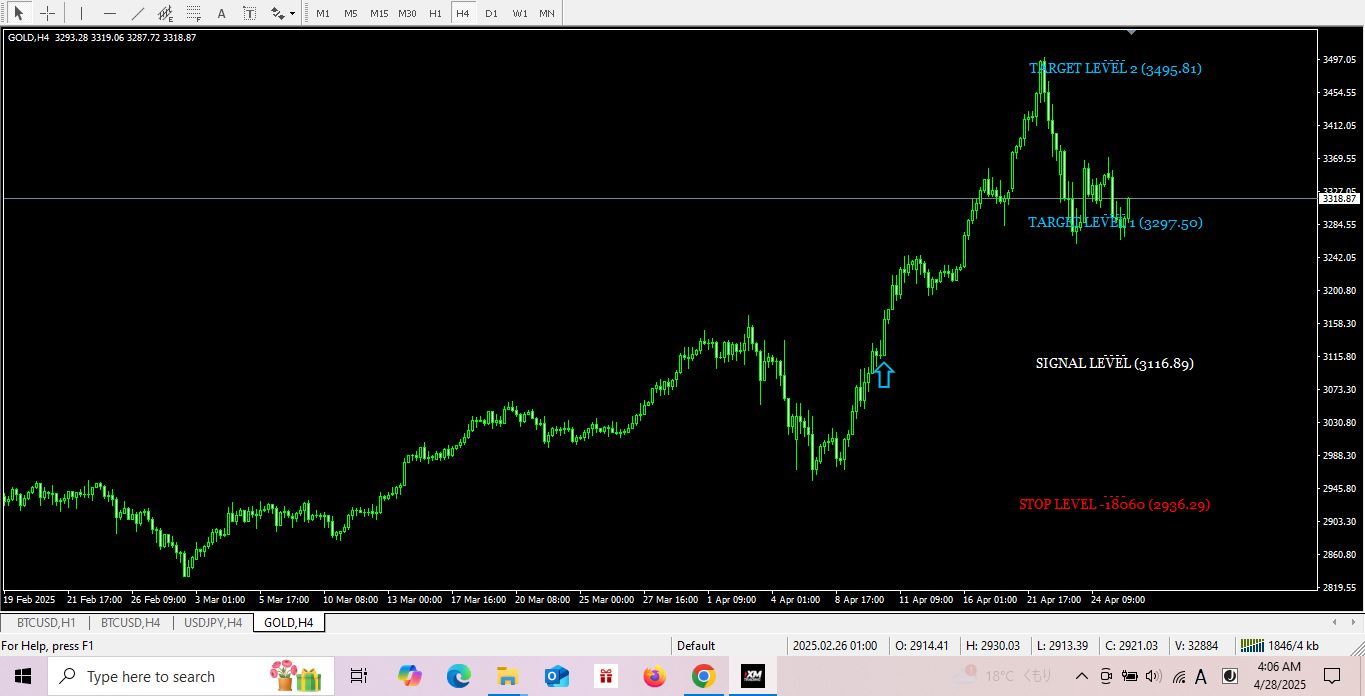This screenshot has height=696, width=1365.
Task: Open the volume control tray icon
Action: click(1153, 676)
